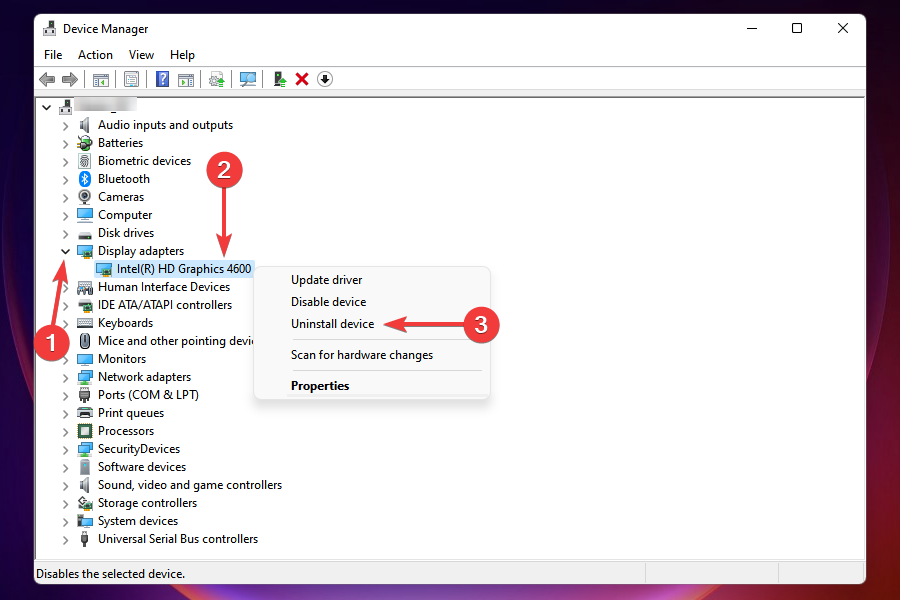Click the Properties sheet toolbar icon
The image size is (900, 600).
click(x=131, y=79)
